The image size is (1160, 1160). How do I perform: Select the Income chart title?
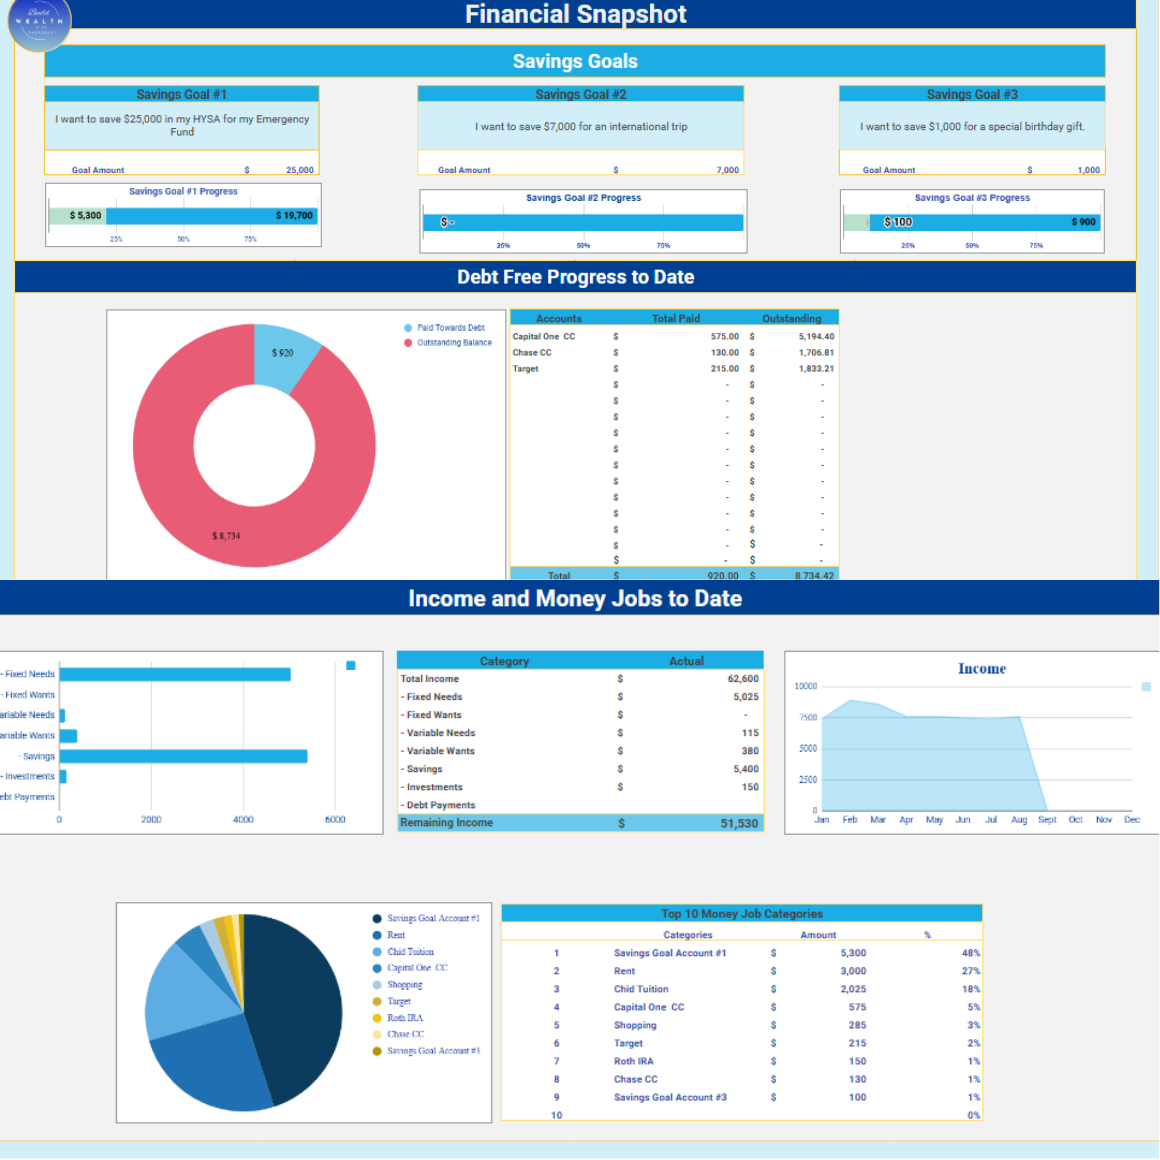click(982, 669)
